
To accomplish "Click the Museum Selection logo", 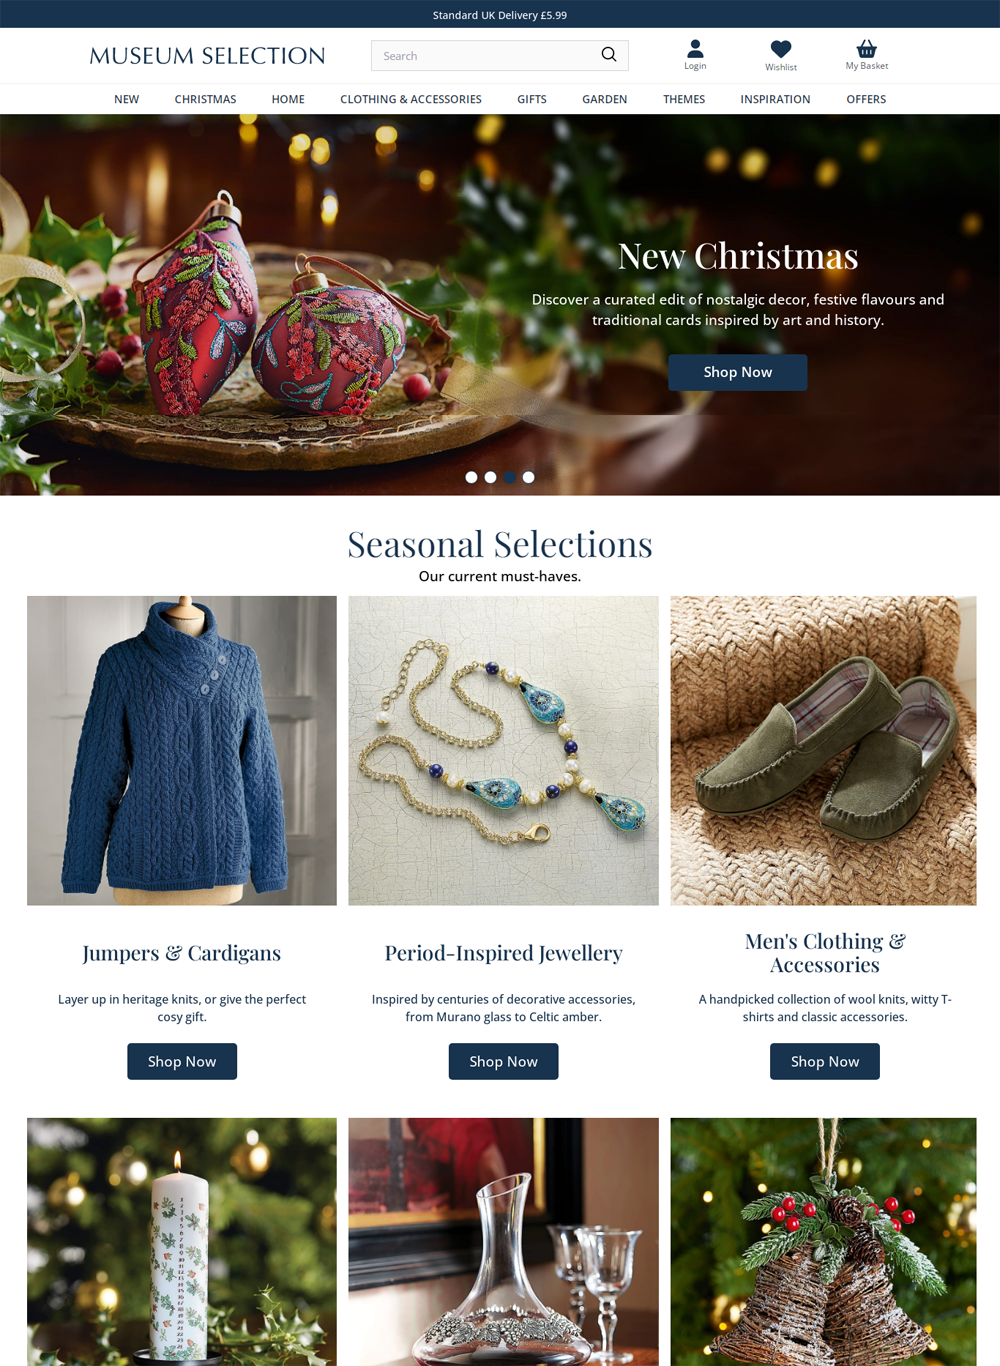I will pyautogui.click(x=207, y=56).
